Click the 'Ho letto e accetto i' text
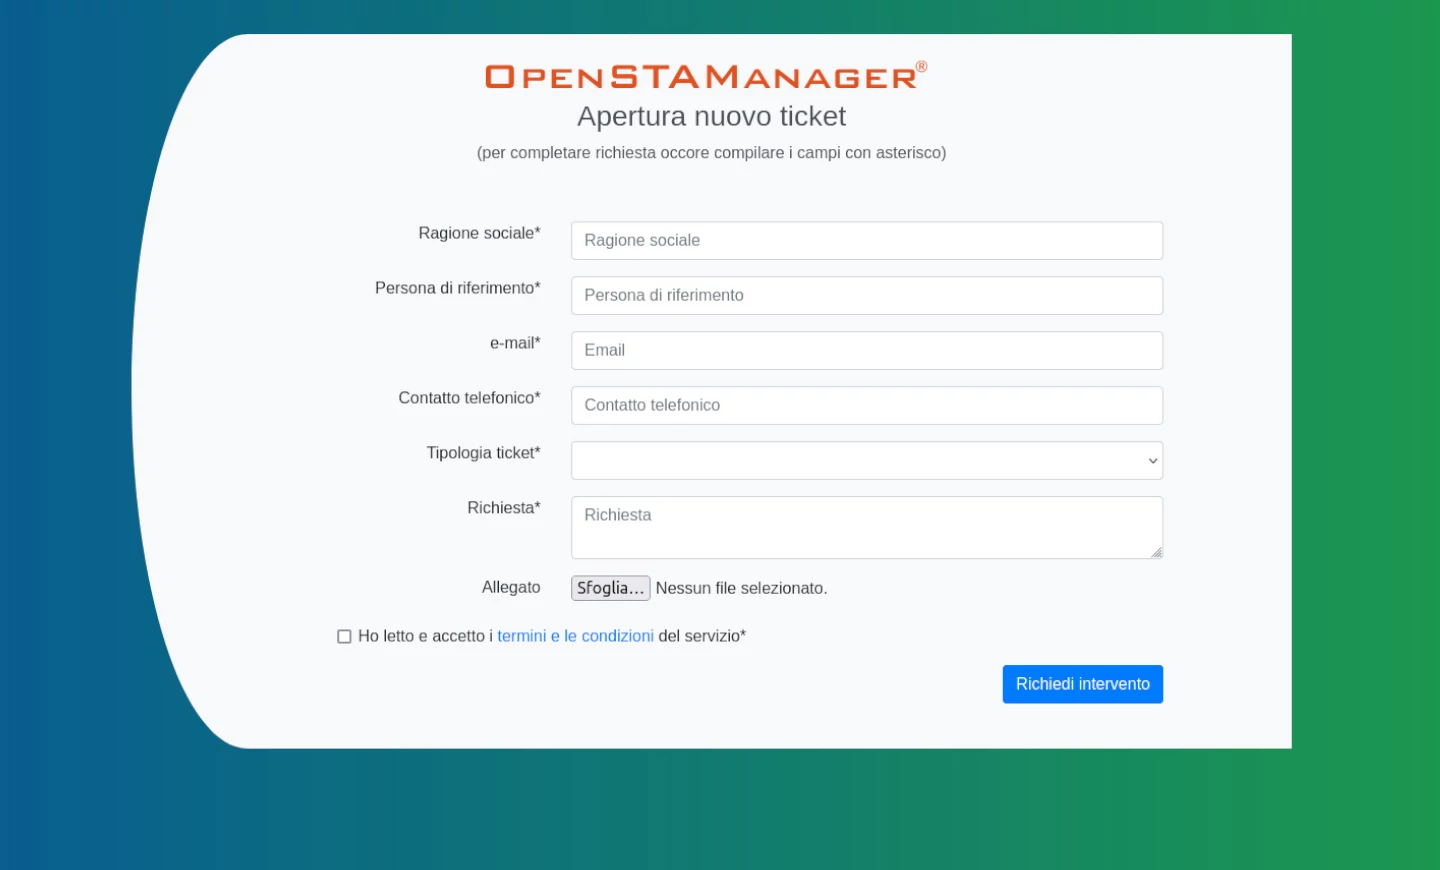This screenshot has width=1440, height=870. coord(425,636)
